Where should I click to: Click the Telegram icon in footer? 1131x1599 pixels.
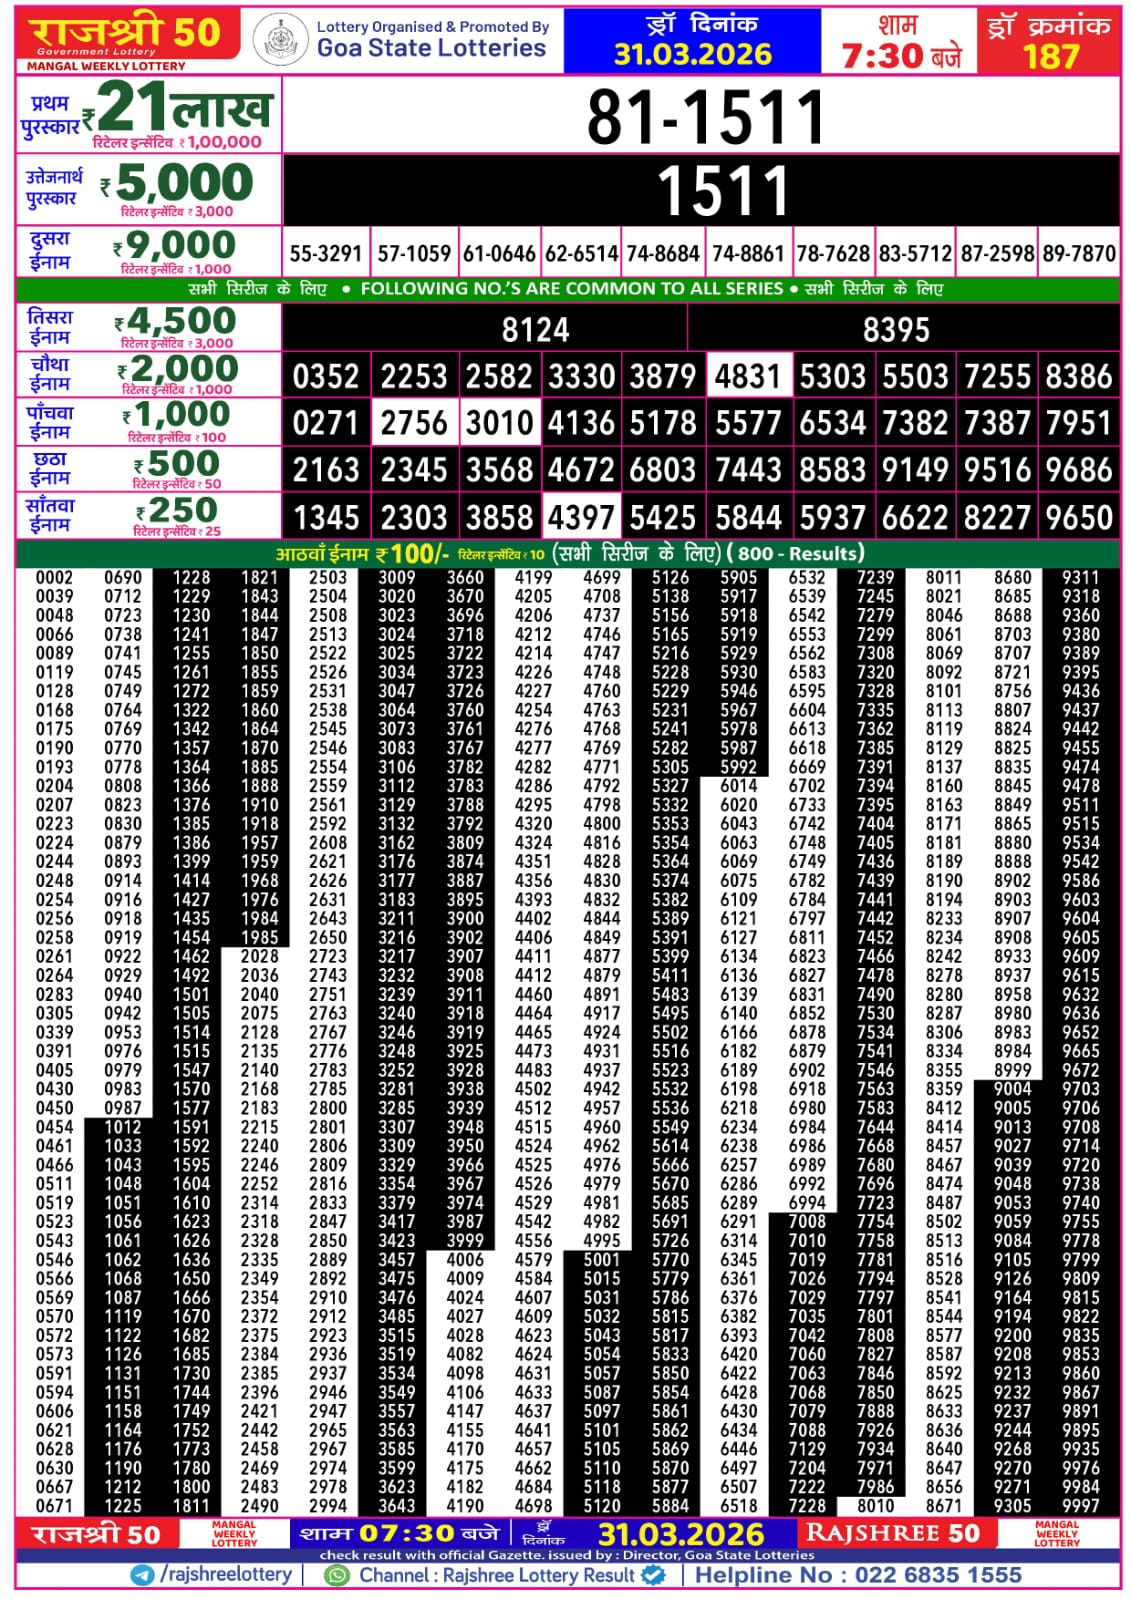[x=142, y=1575]
